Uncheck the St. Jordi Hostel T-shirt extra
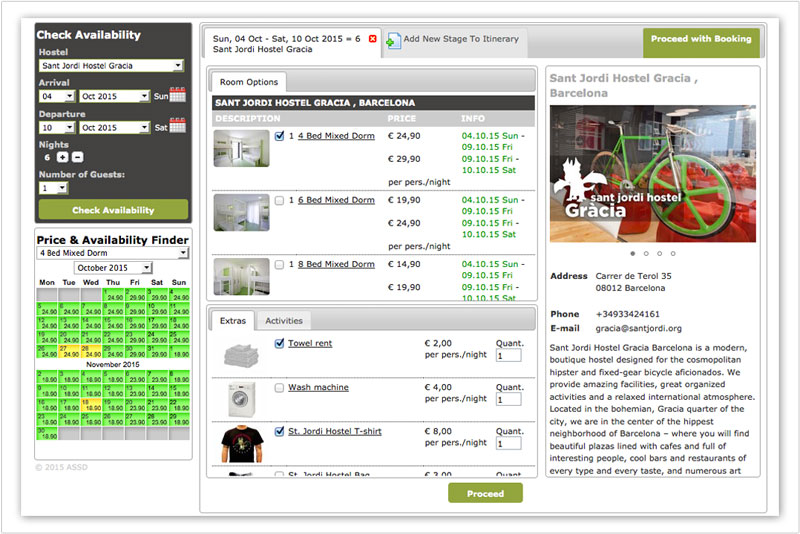Screen dimensions: 800x534 (279, 431)
